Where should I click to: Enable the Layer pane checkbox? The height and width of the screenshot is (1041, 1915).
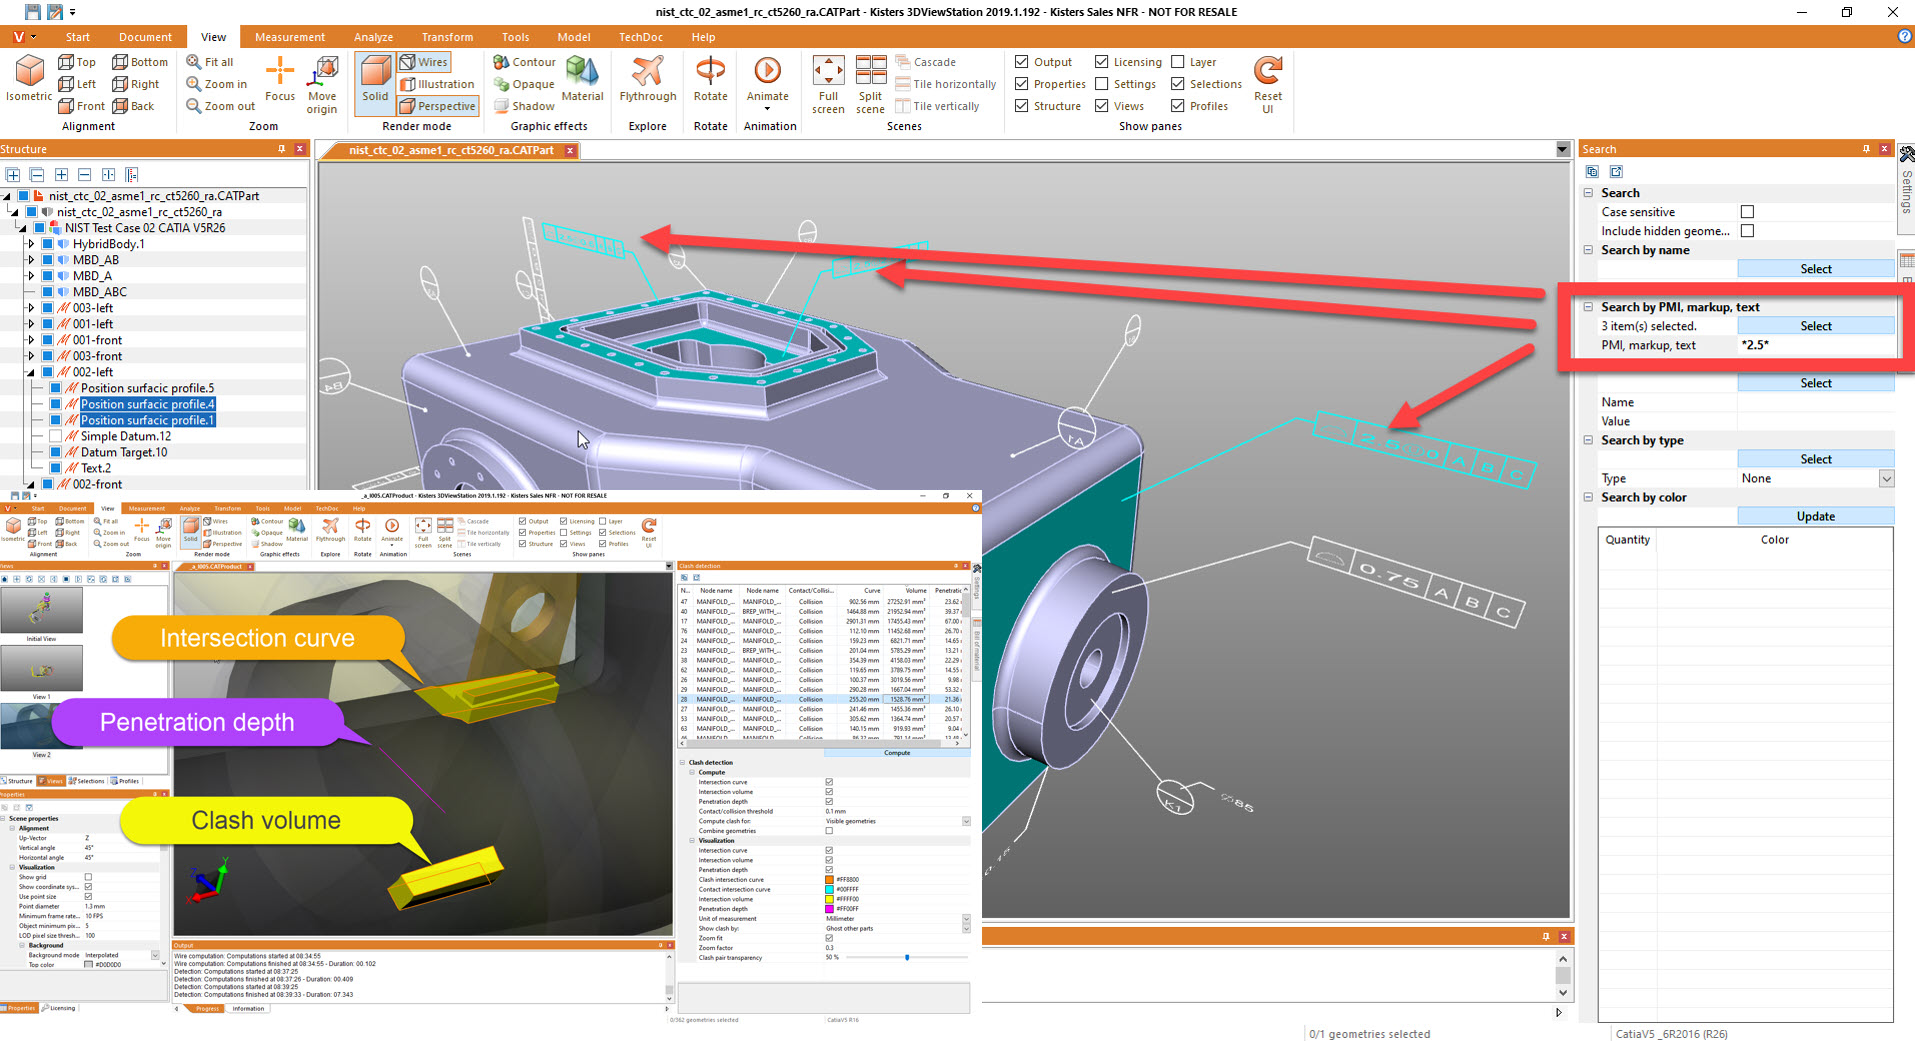(x=1178, y=62)
